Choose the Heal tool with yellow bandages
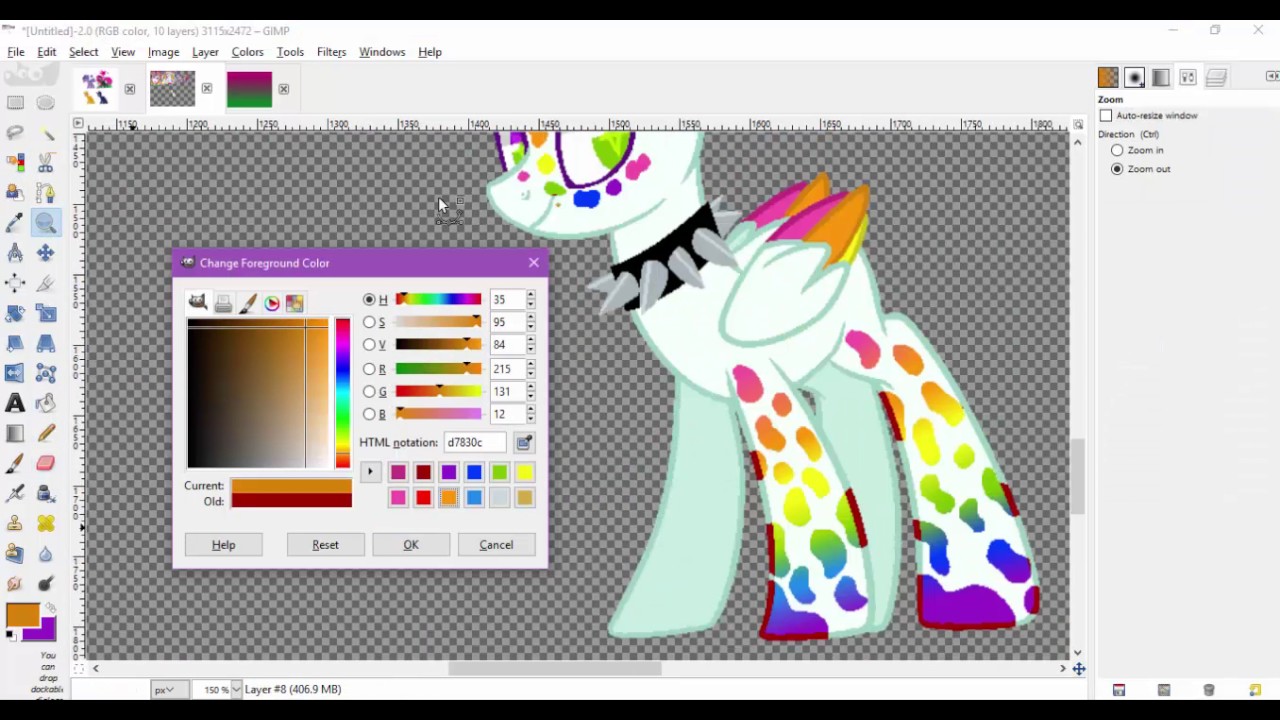Image resolution: width=1280 pixels, height=720 pixels. click(45, 522)
